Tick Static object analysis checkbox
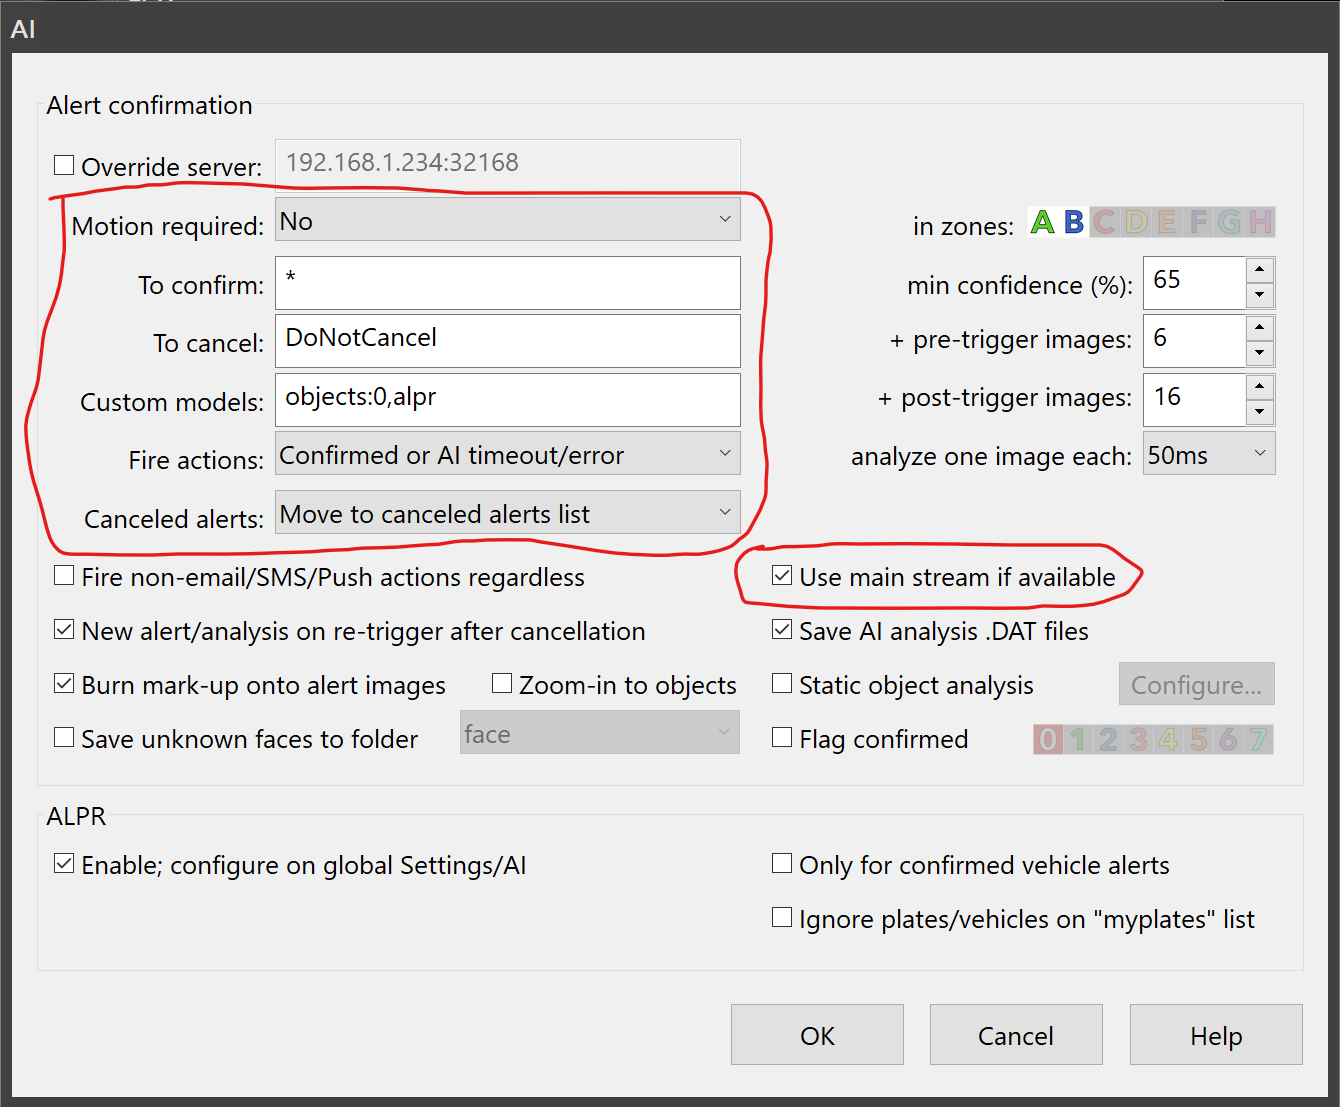 coord(782,684)
